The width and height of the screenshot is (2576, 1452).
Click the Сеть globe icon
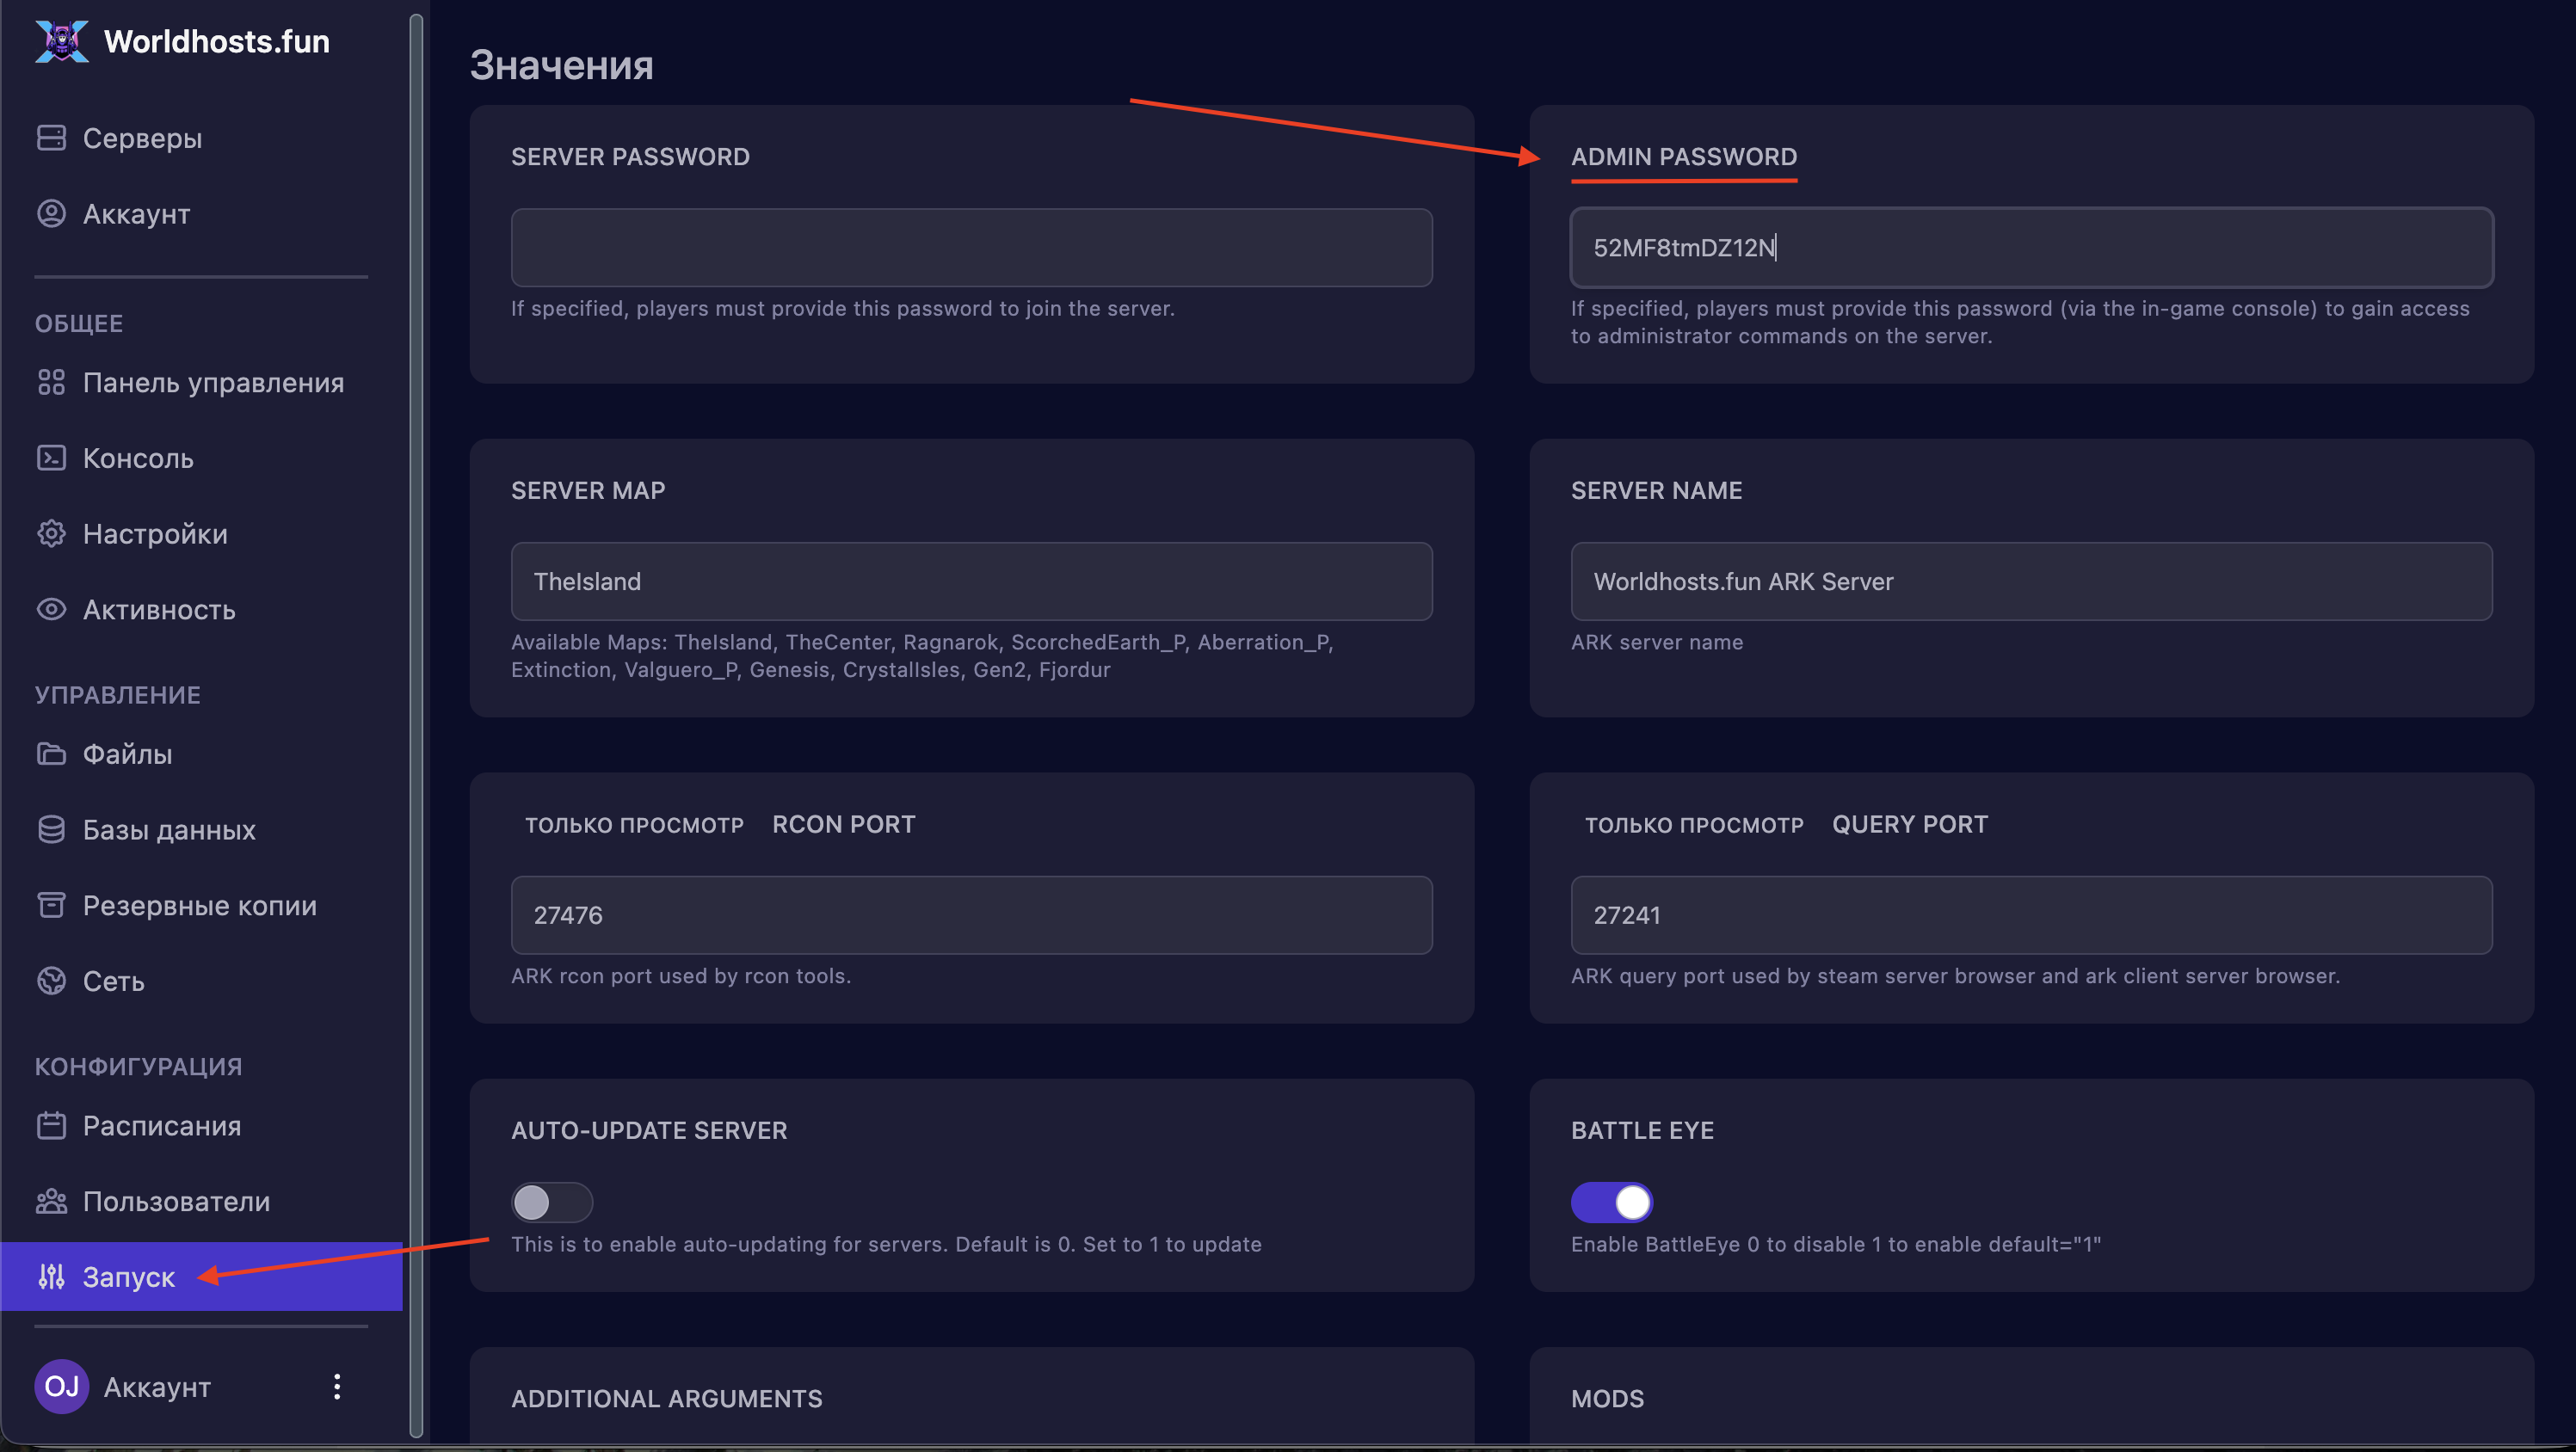click(51, 981)
